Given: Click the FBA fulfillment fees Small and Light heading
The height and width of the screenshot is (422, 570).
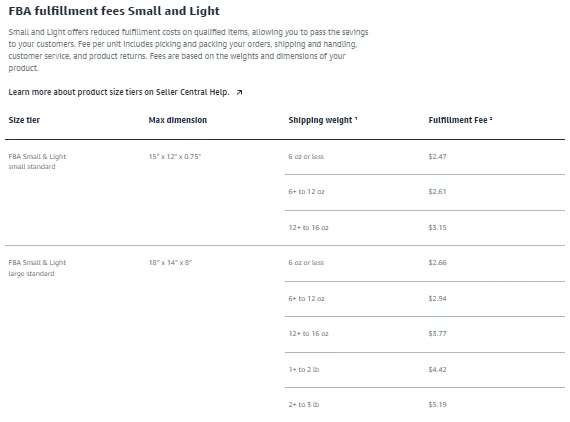Looking at the screenshot, I should click(114, 11).
